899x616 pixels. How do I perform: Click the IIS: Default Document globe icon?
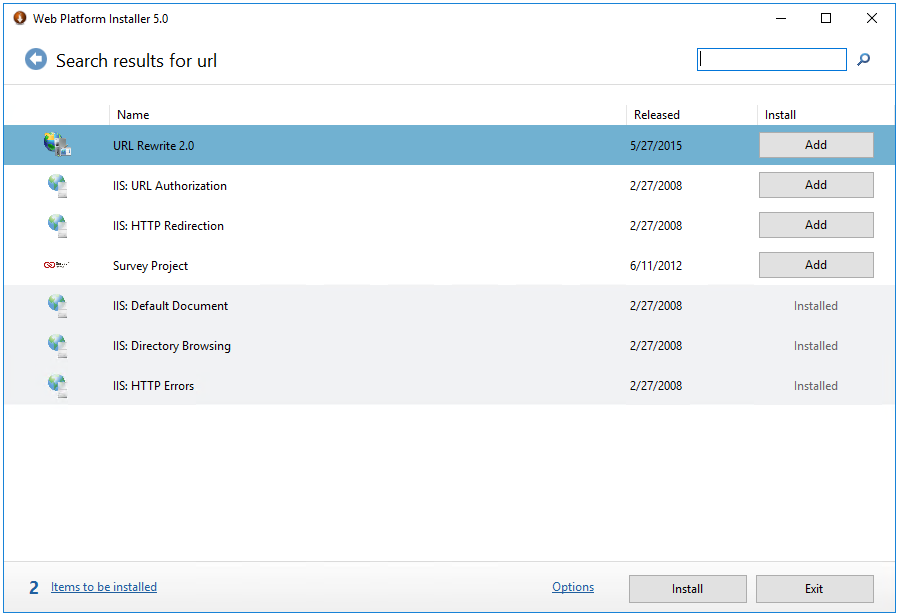coord(57,306)
